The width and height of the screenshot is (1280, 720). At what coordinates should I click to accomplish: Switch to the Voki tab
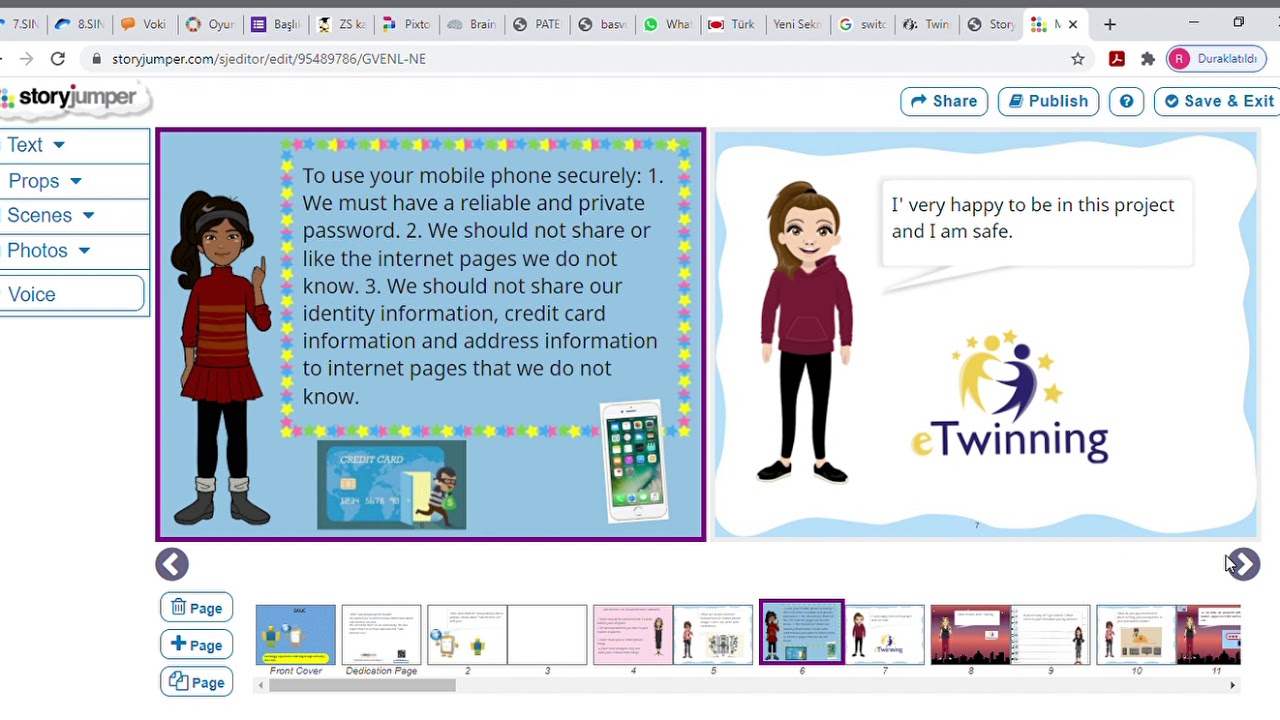[x=145, y=24]
